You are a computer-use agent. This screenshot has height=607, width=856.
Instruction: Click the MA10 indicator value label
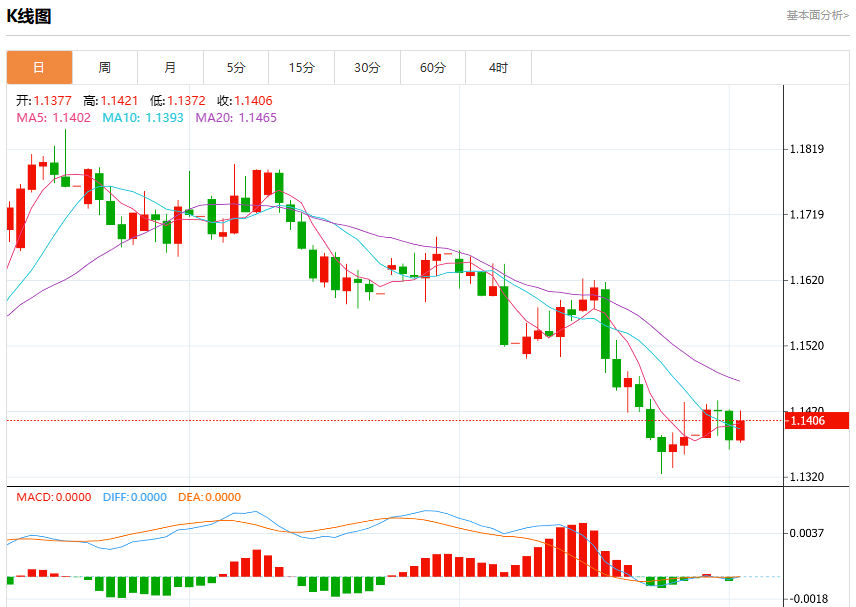tap(143, 118)
